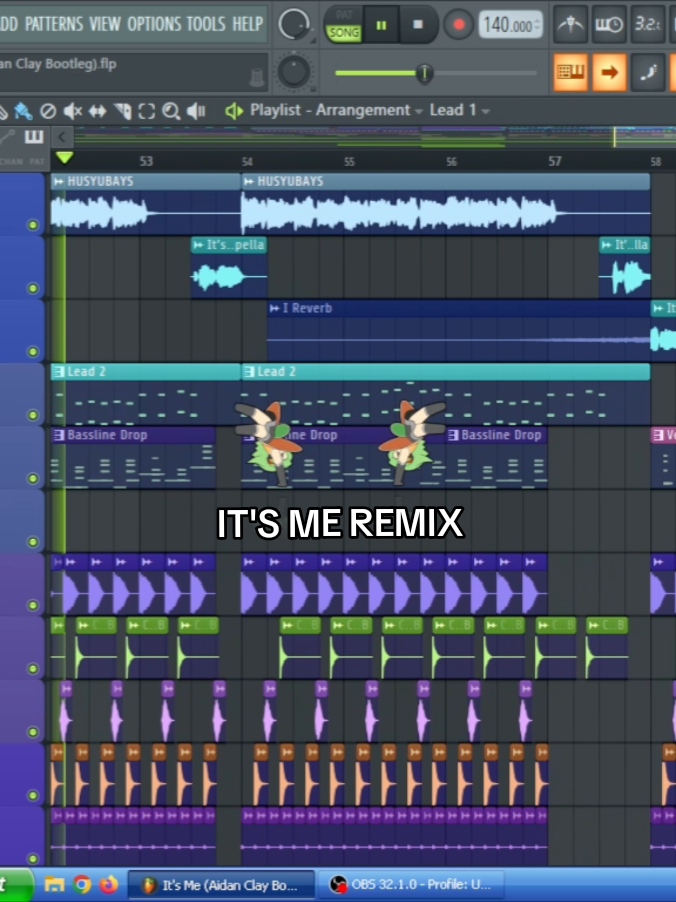The width and height of the screenshot is (676, 902).
Task: Select the Paint tool in playlist toolbar
Action: (23, 110)
